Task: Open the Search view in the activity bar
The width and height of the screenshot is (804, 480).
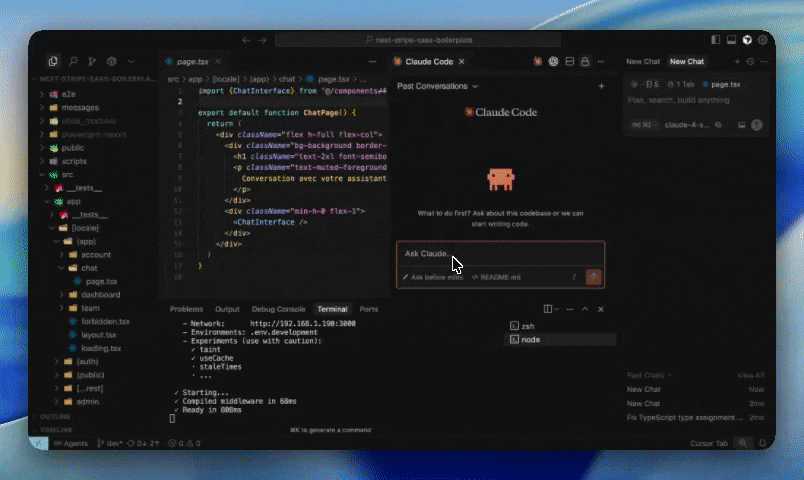Action: click(x=73, y=62)
